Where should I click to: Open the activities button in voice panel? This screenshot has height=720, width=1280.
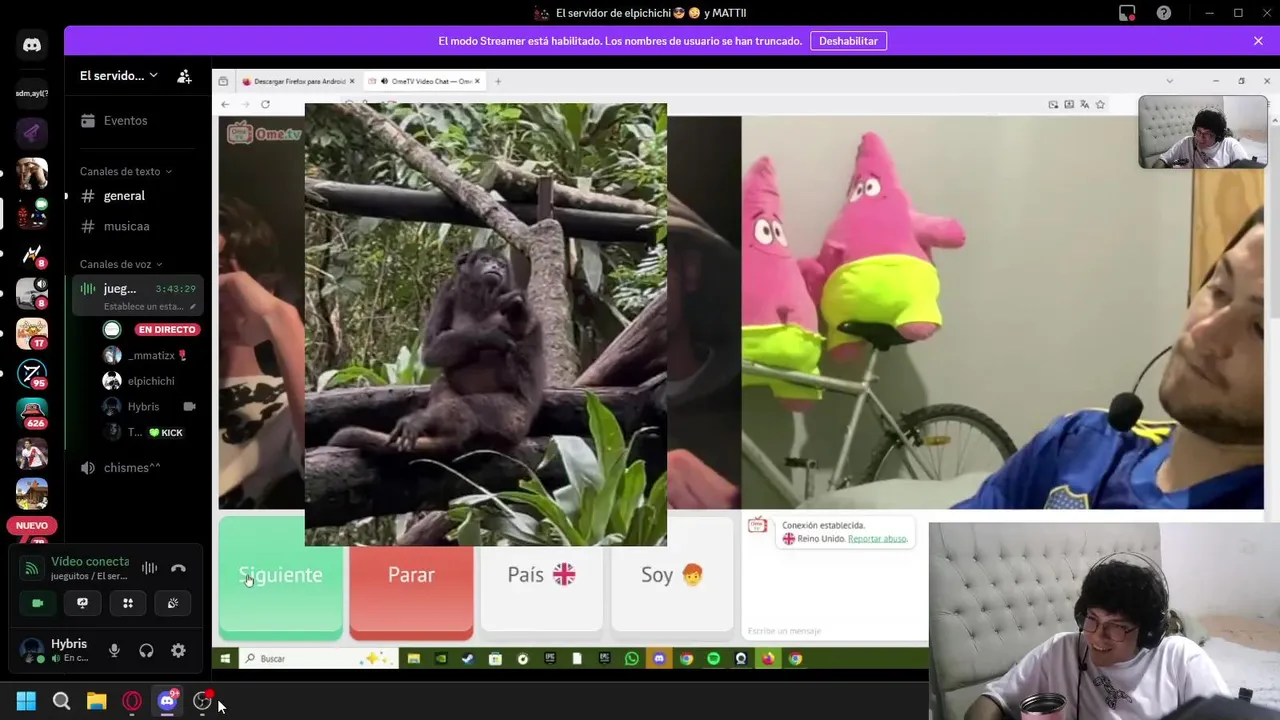click(127, 603)
